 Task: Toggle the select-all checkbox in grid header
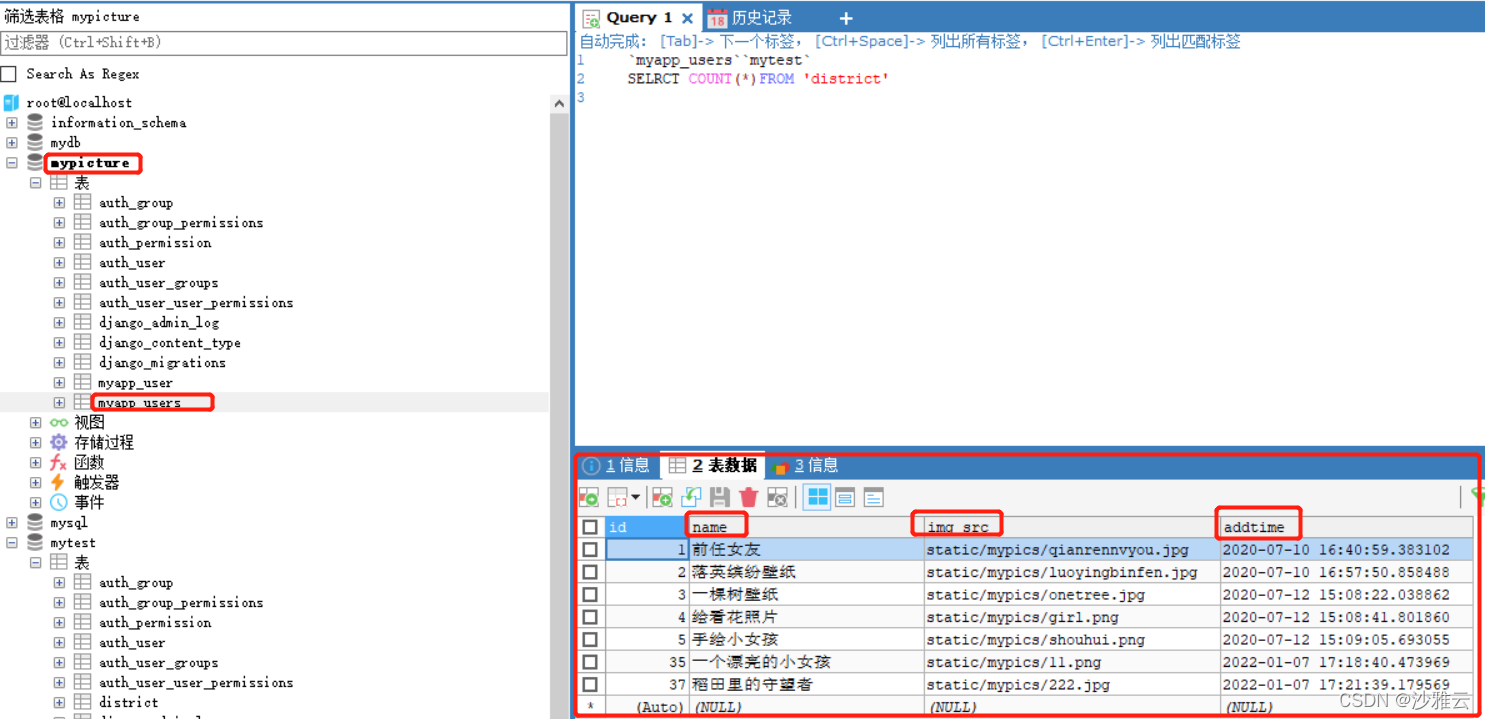pos(590,527)
